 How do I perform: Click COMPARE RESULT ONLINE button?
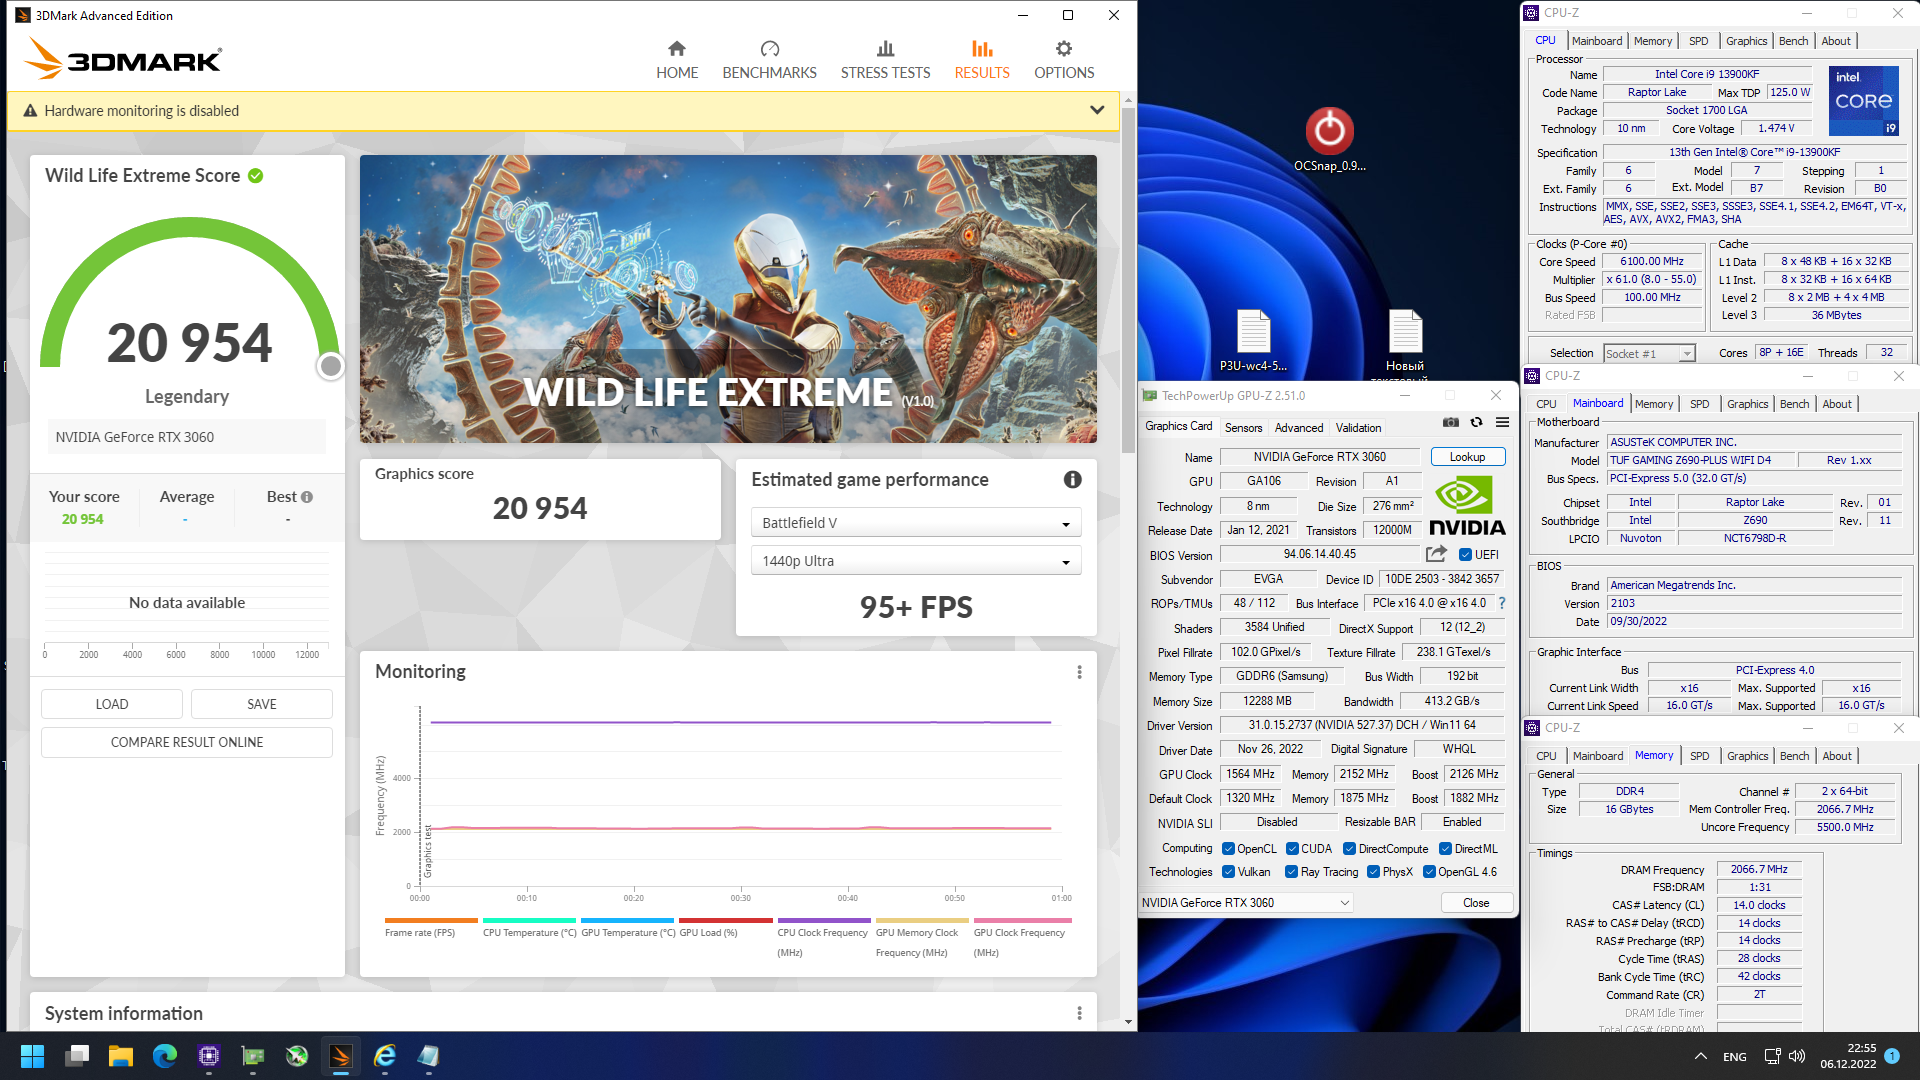tap(187, 742)
